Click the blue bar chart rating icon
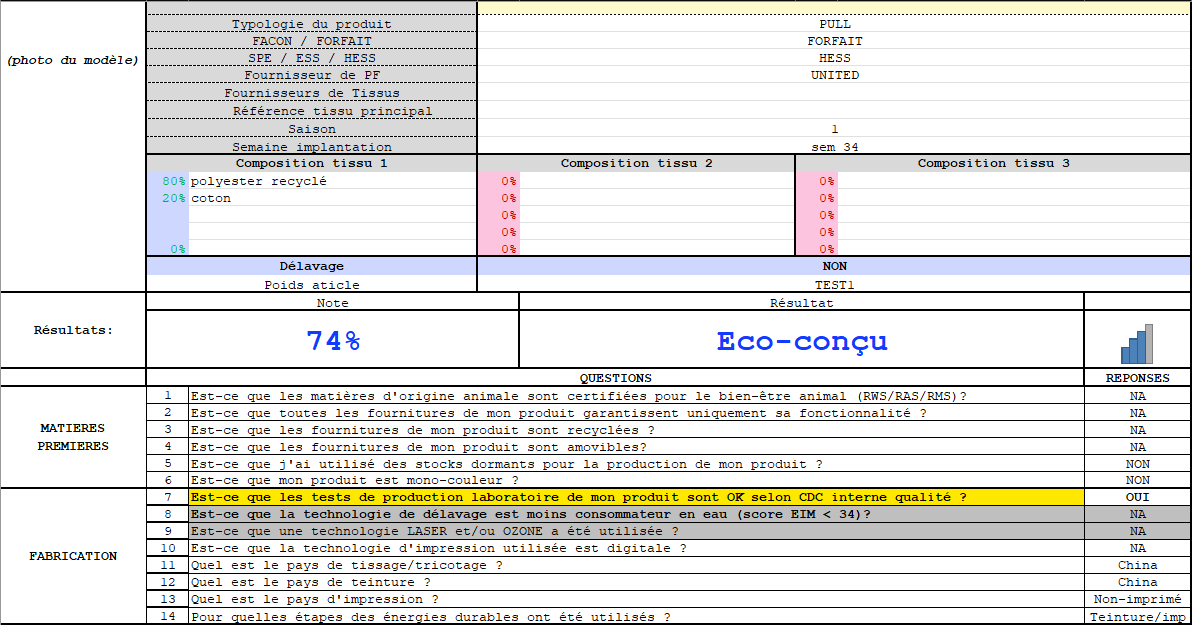 1137,344
